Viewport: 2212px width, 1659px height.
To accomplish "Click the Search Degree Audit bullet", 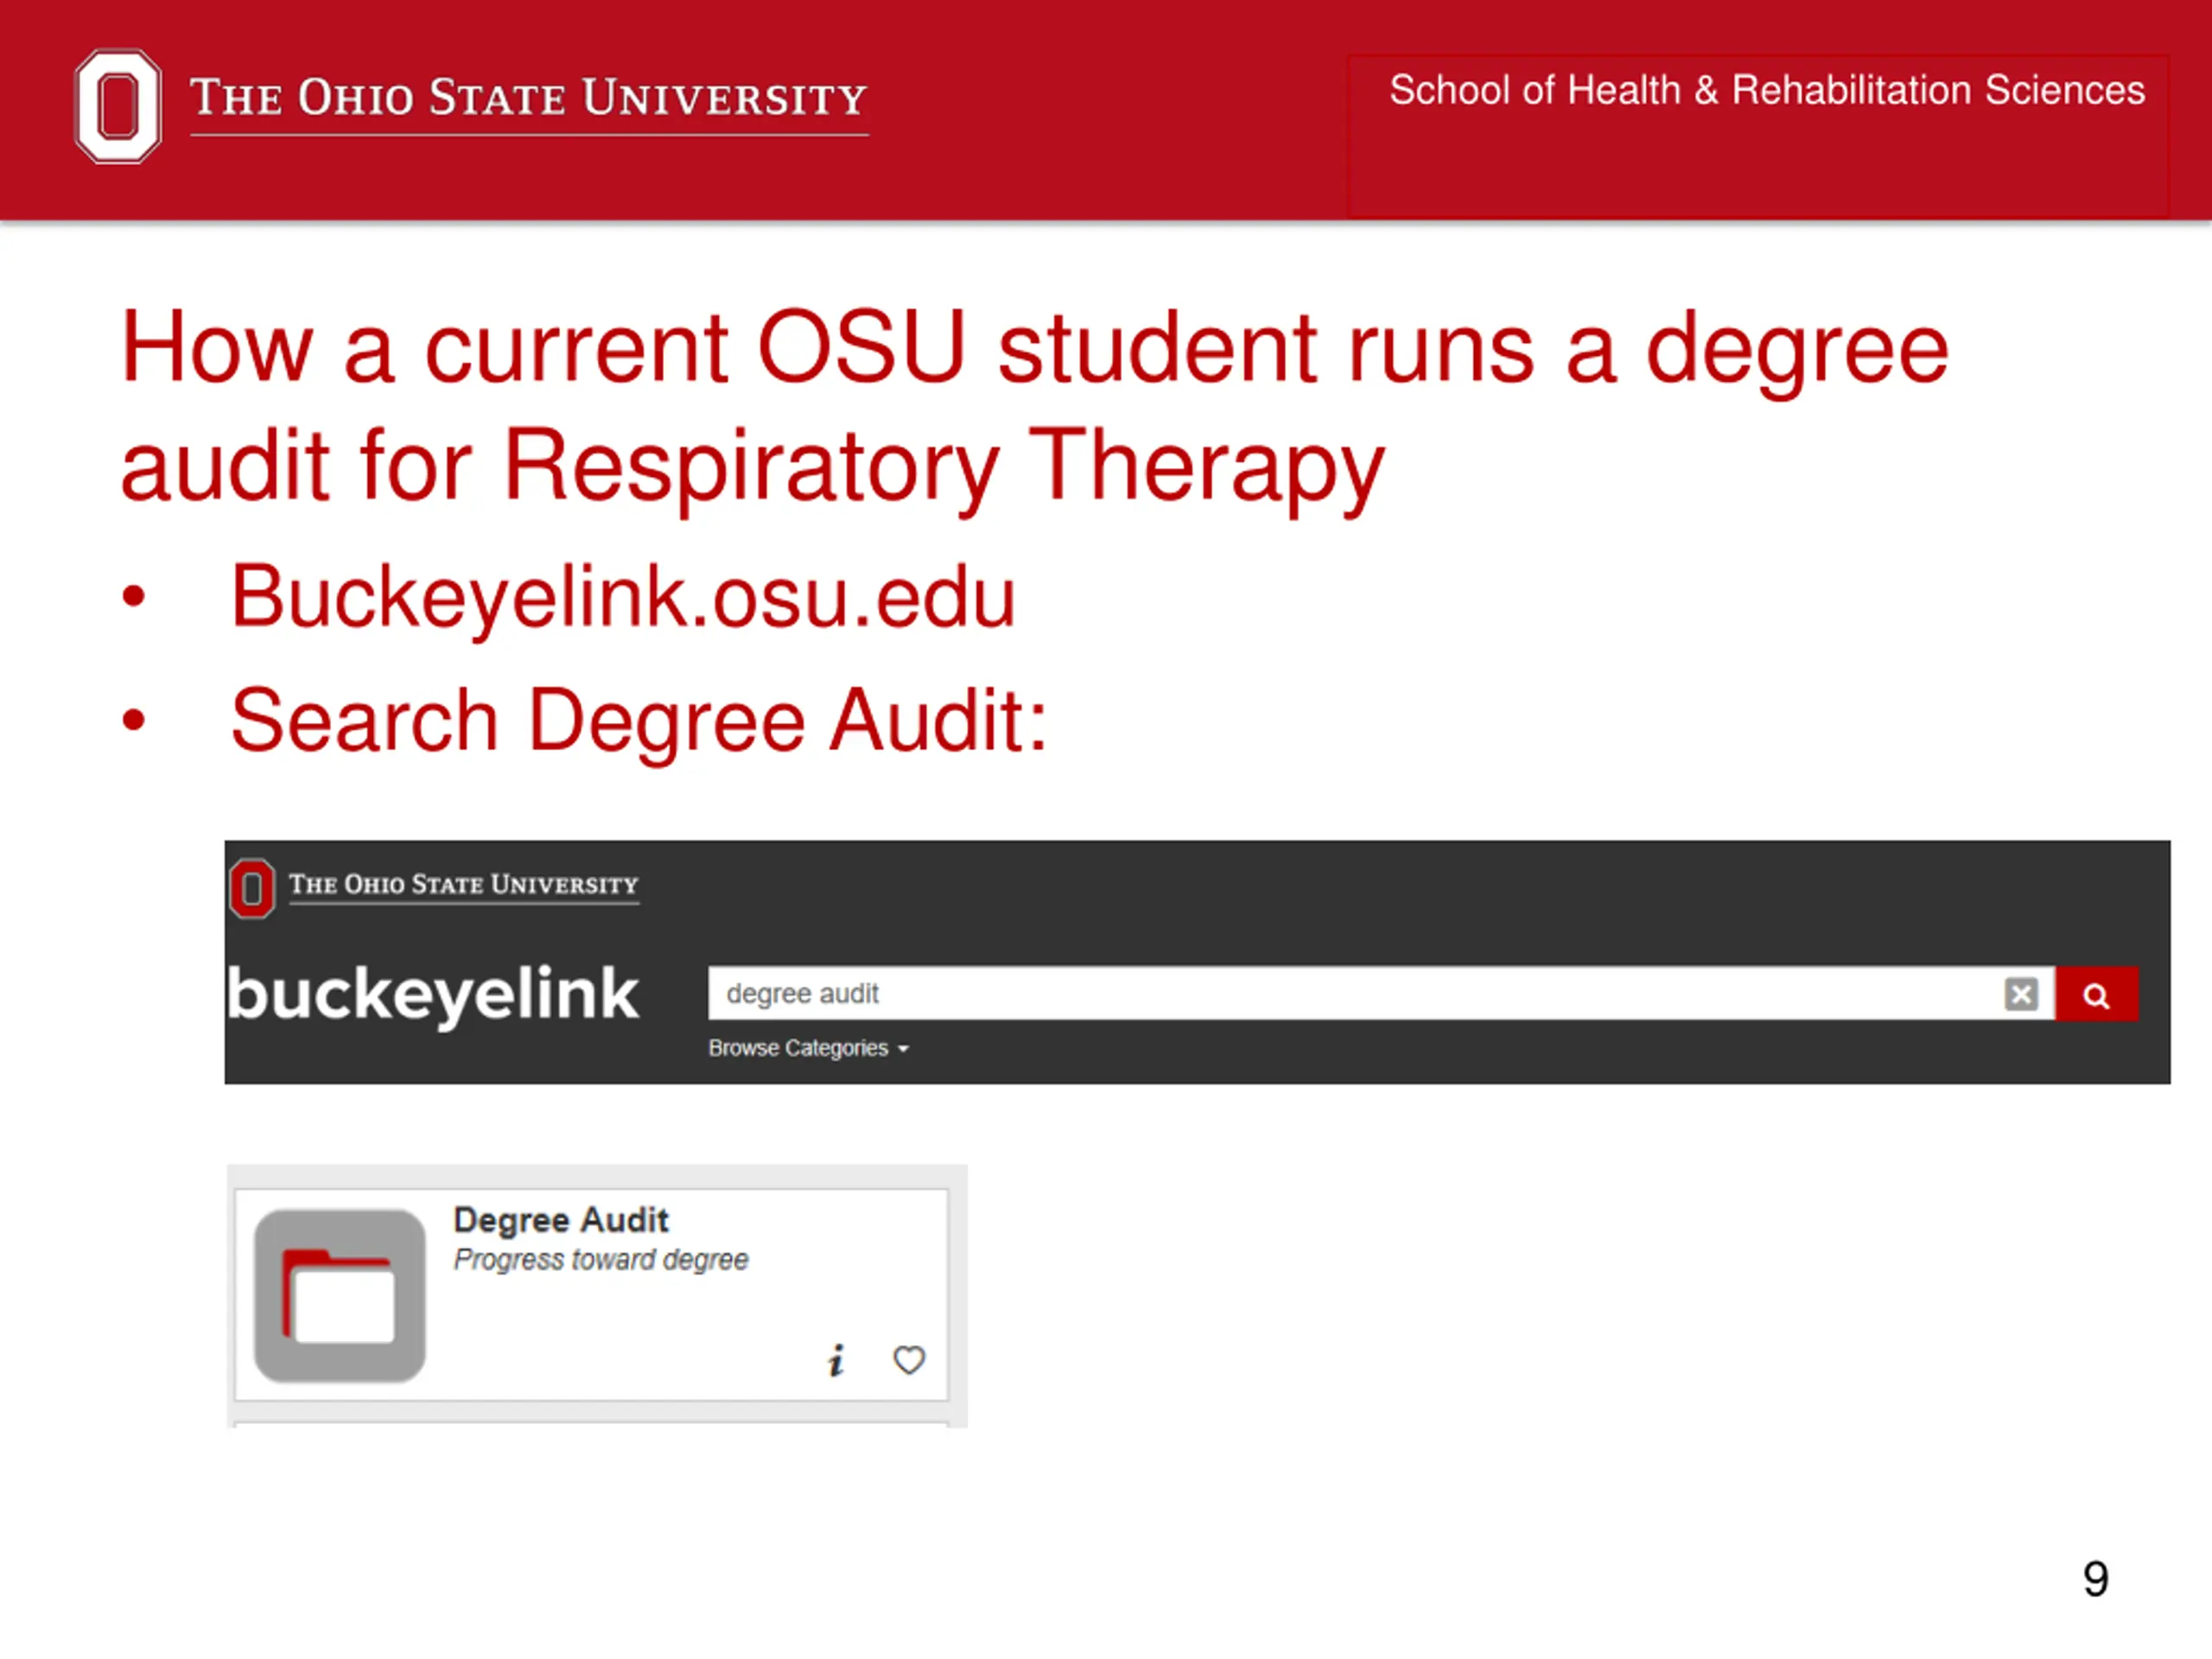I will coord(639,721).
